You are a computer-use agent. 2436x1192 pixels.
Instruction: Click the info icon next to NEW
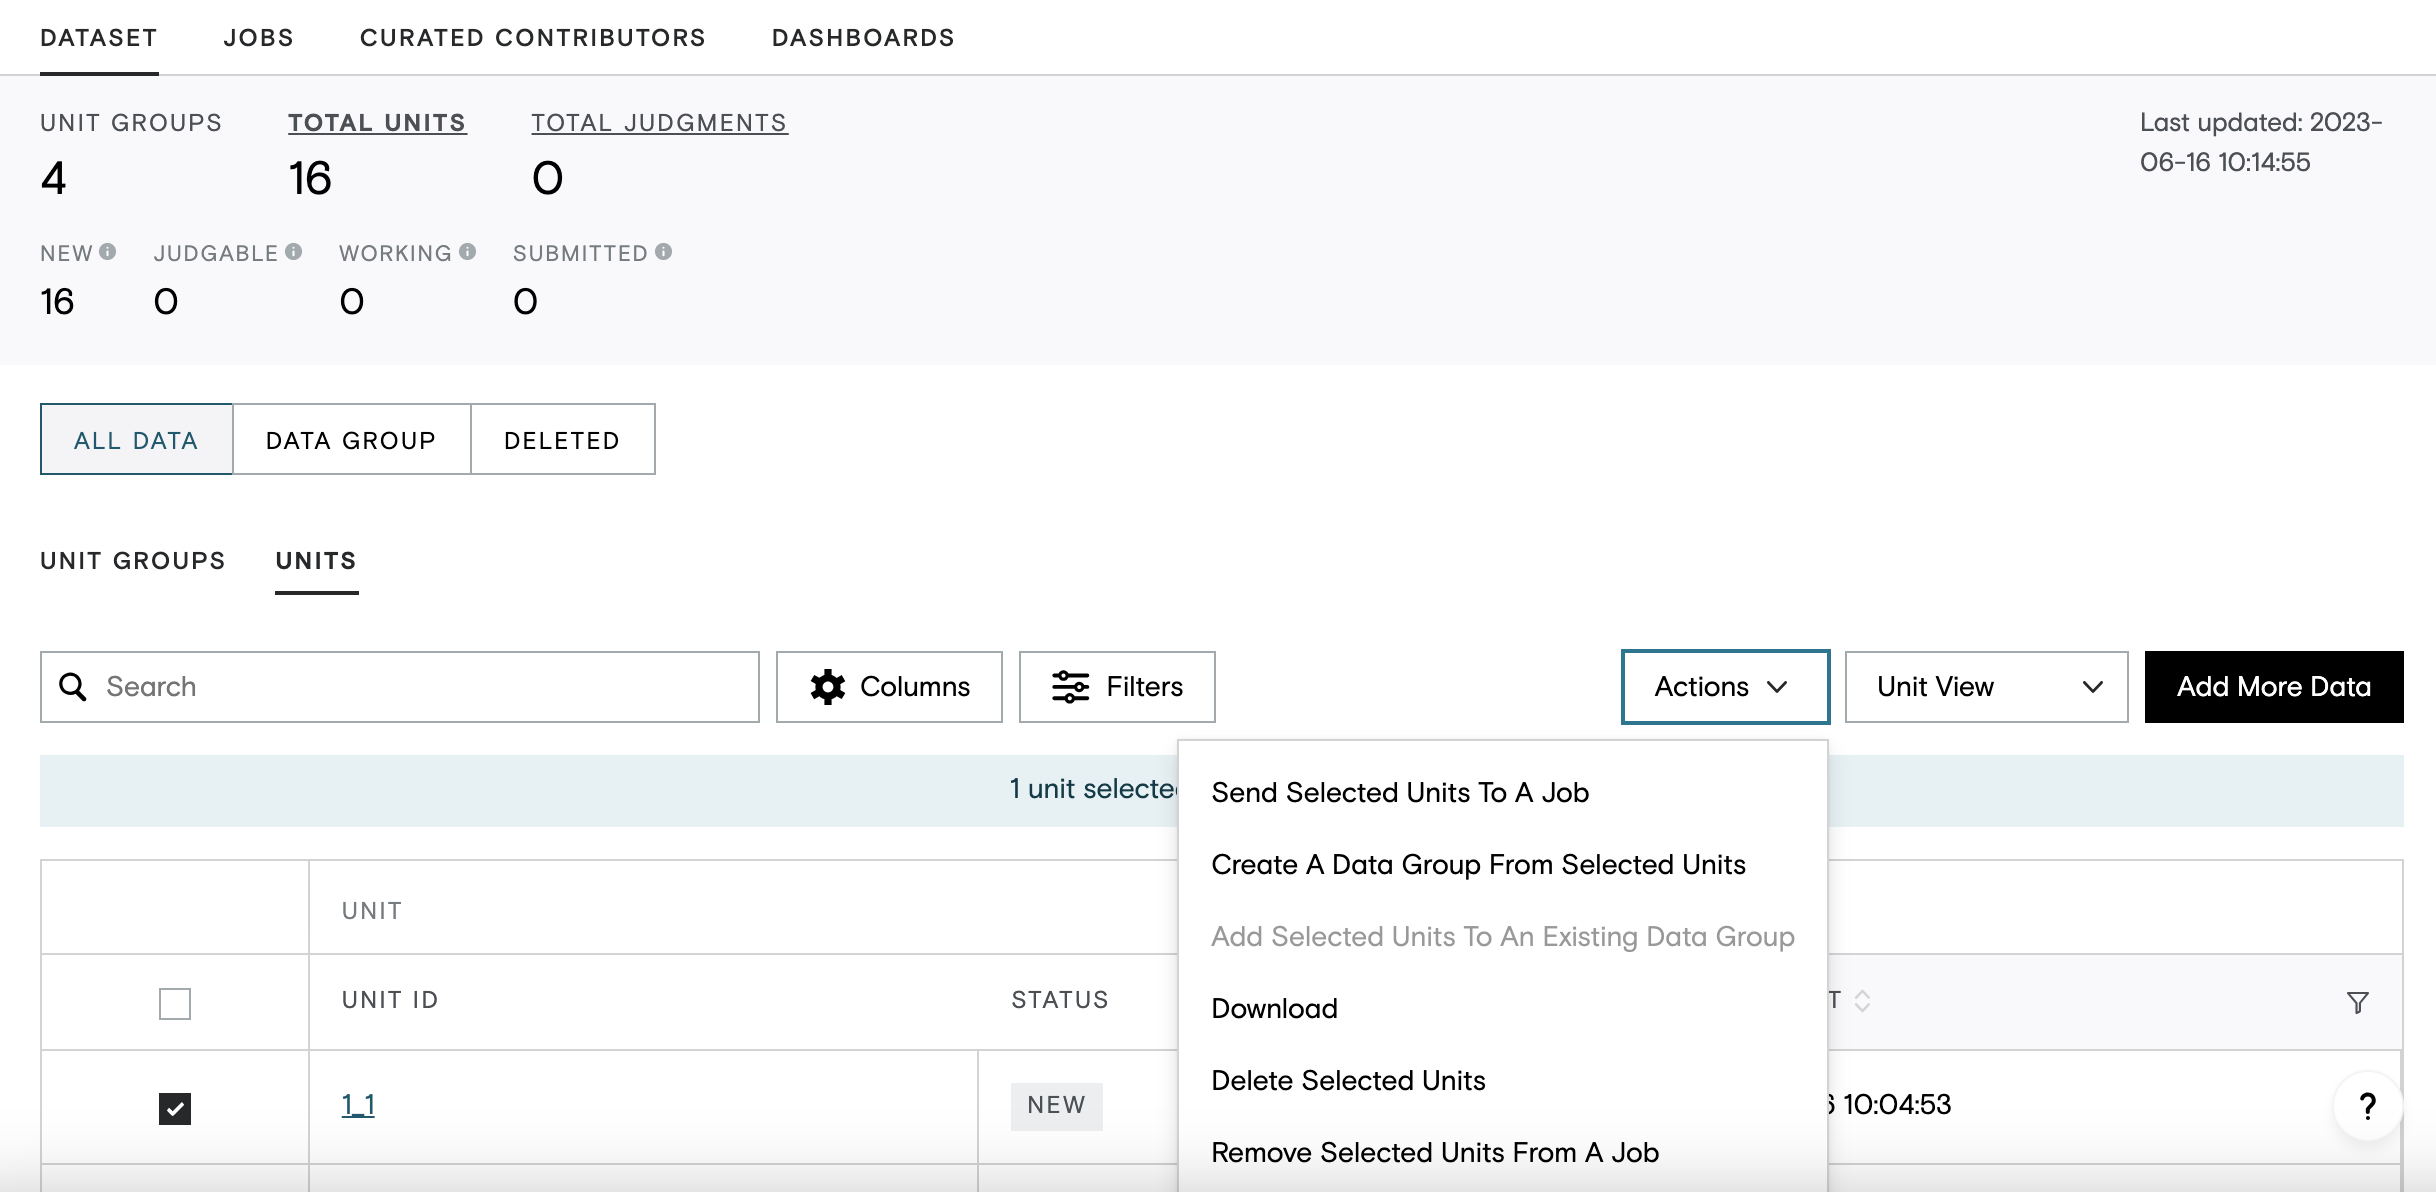[x=108, y=252]
